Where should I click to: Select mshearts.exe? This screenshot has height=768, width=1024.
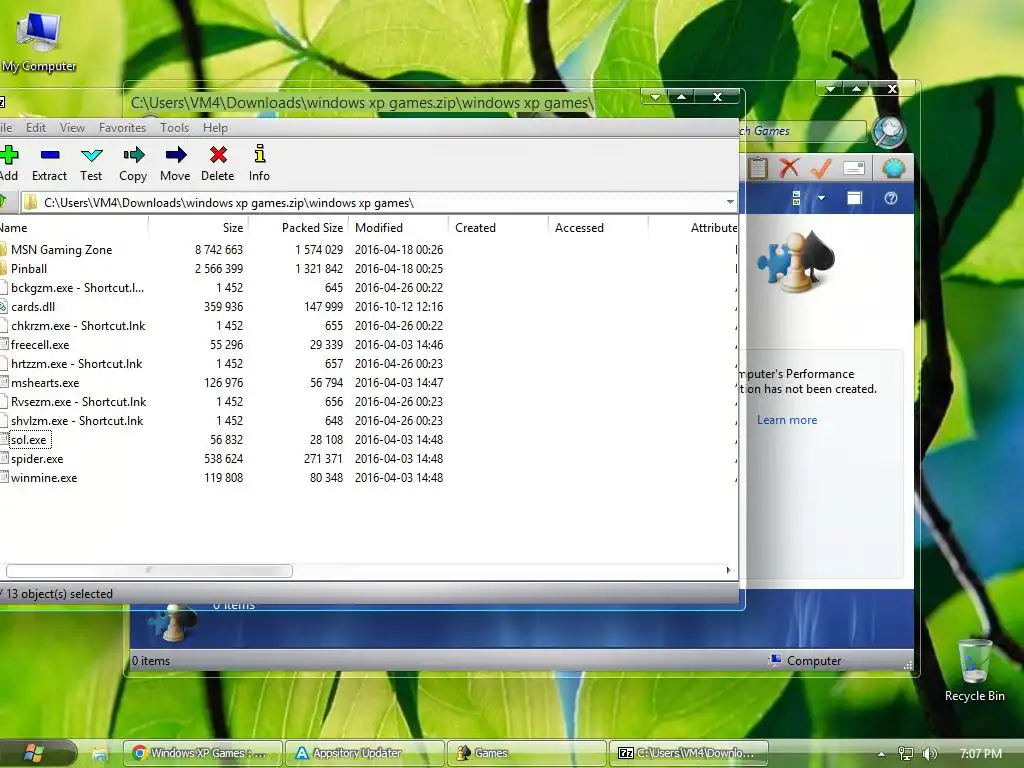point(45,382)
